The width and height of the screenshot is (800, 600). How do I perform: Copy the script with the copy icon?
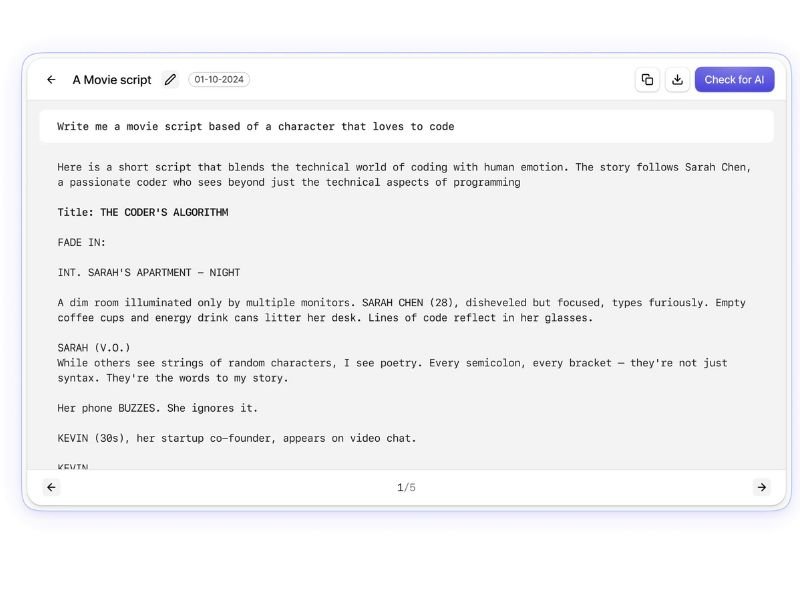[647, 80]
